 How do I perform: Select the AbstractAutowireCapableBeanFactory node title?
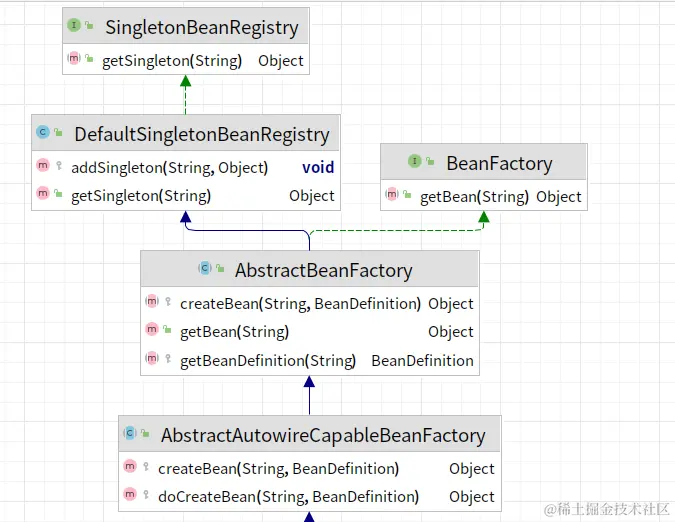323,436
